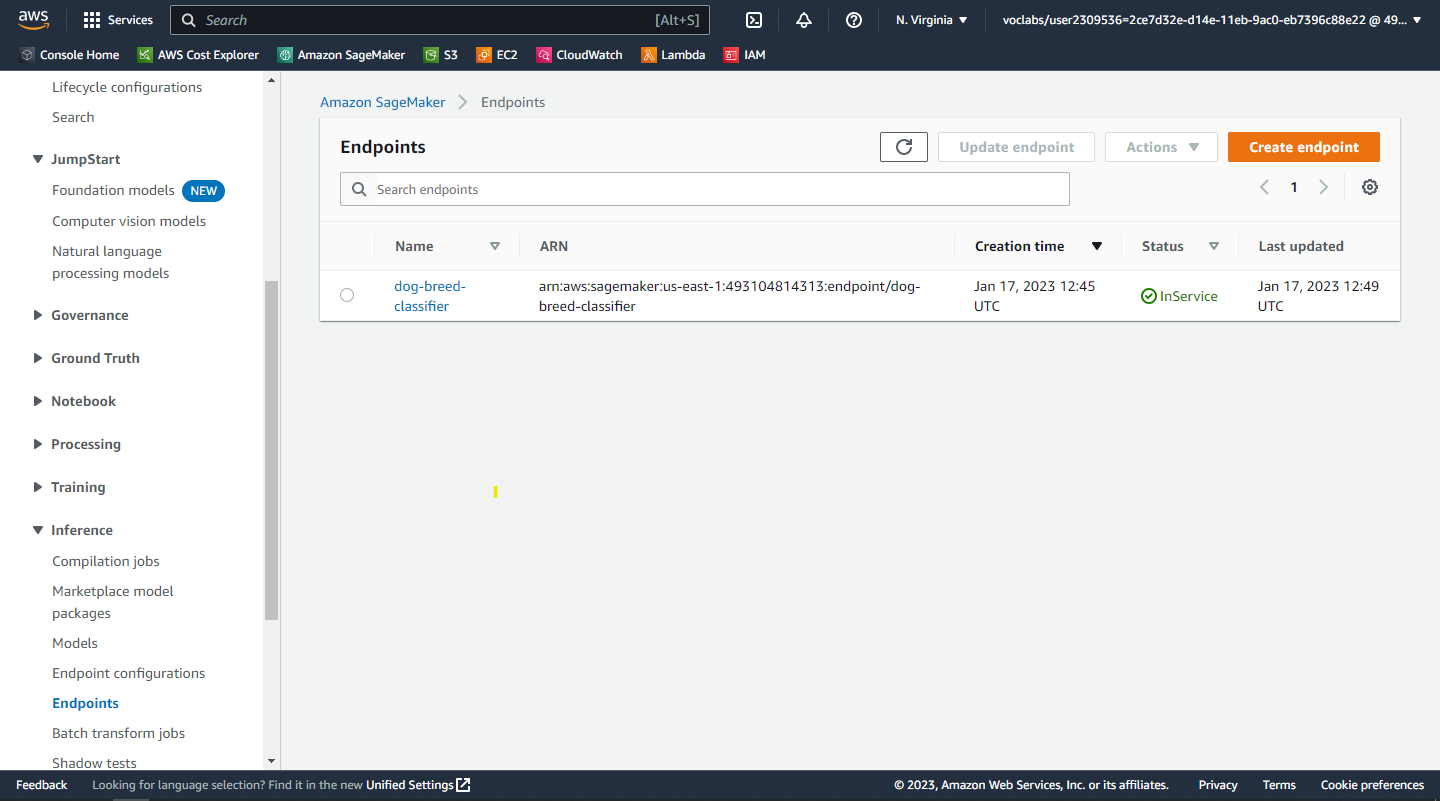Viewport: 1440px width, 801px height.
Task: Refresh the endpoints list
Action: [904, 147]
